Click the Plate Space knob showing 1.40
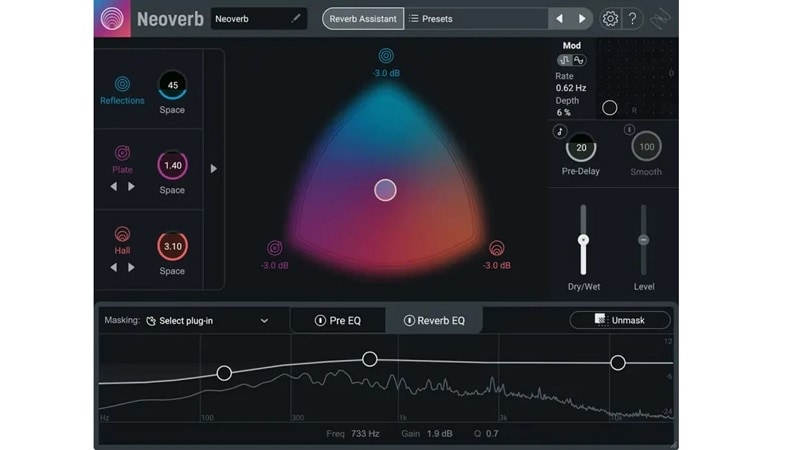This screenshot has width=800, height=450. coord(172,165)
